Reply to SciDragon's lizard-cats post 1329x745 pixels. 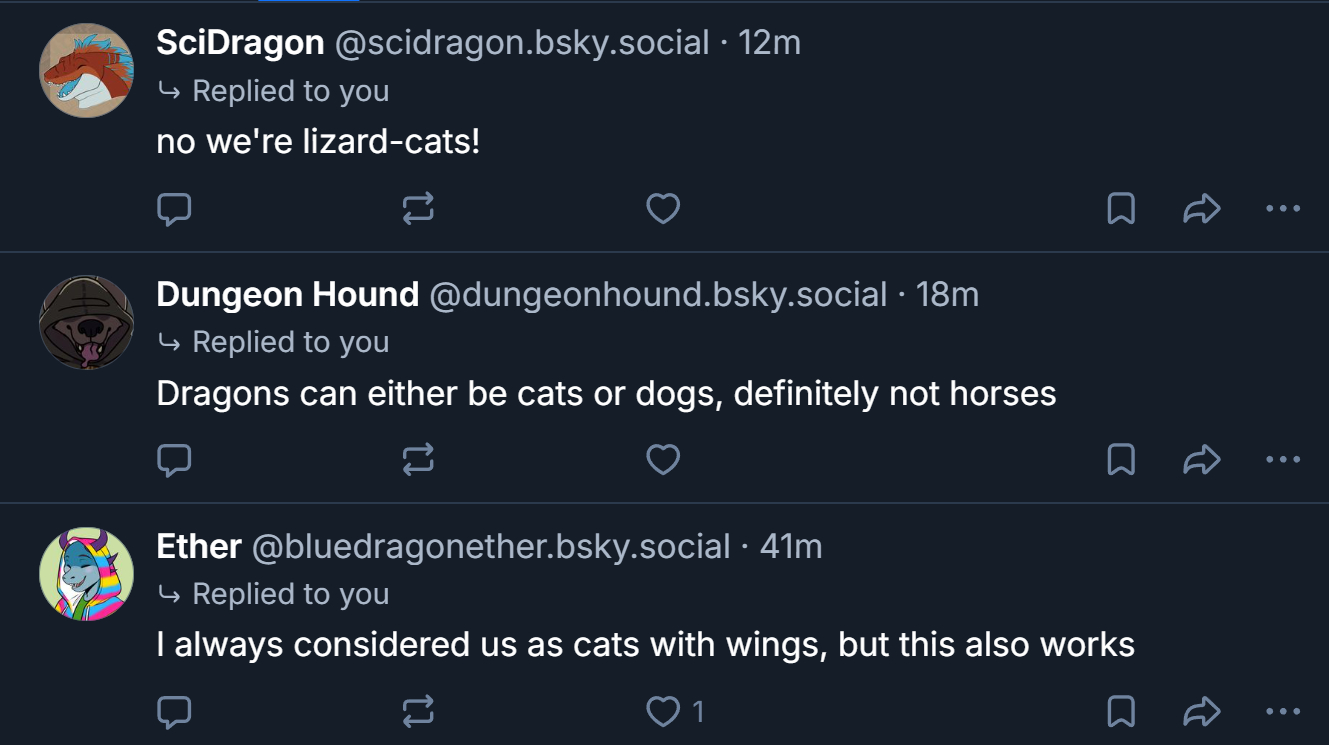tap(175, 208)
